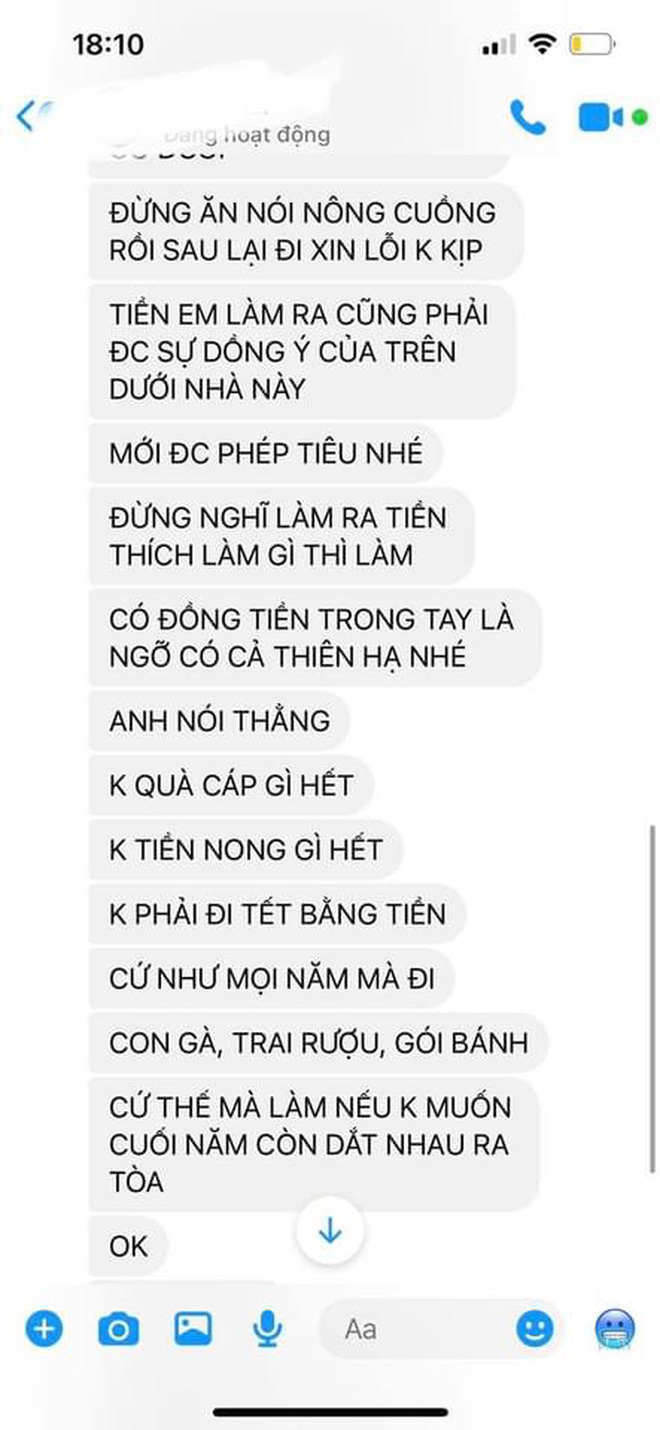Image resolution: width=660 pixels, height=1430 pixels.
Task: Tap the microphone to record voice message
Action: 266,1329
